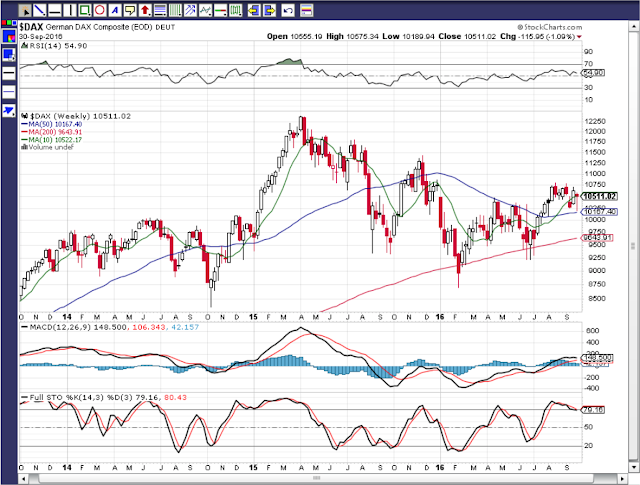Viewport: 640px width, 485px height.
Task: Undo the last annotation
Action: click(x=288, y=10)
